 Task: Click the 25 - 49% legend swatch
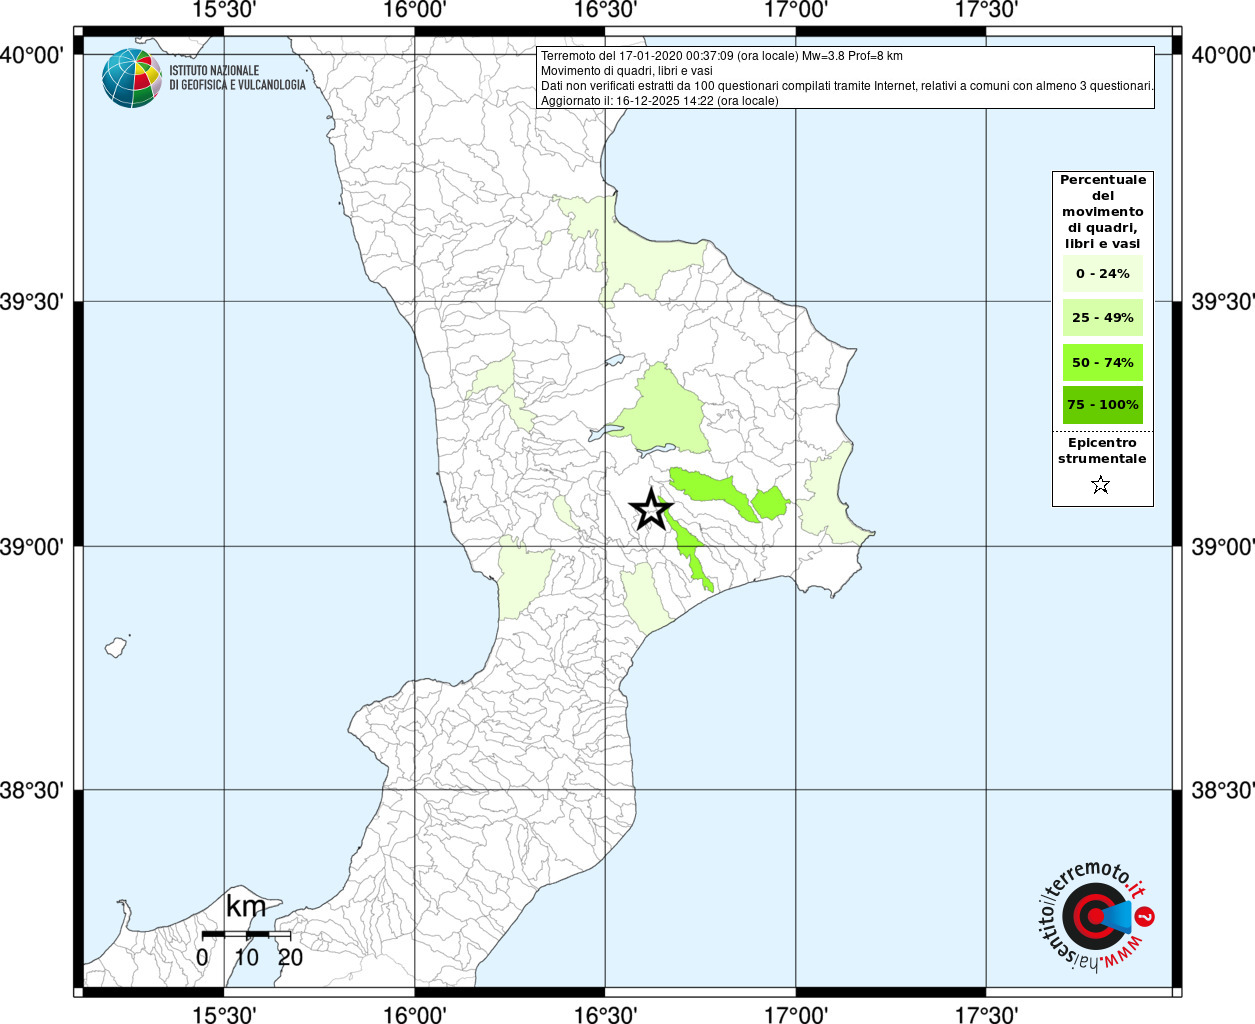1102,318
